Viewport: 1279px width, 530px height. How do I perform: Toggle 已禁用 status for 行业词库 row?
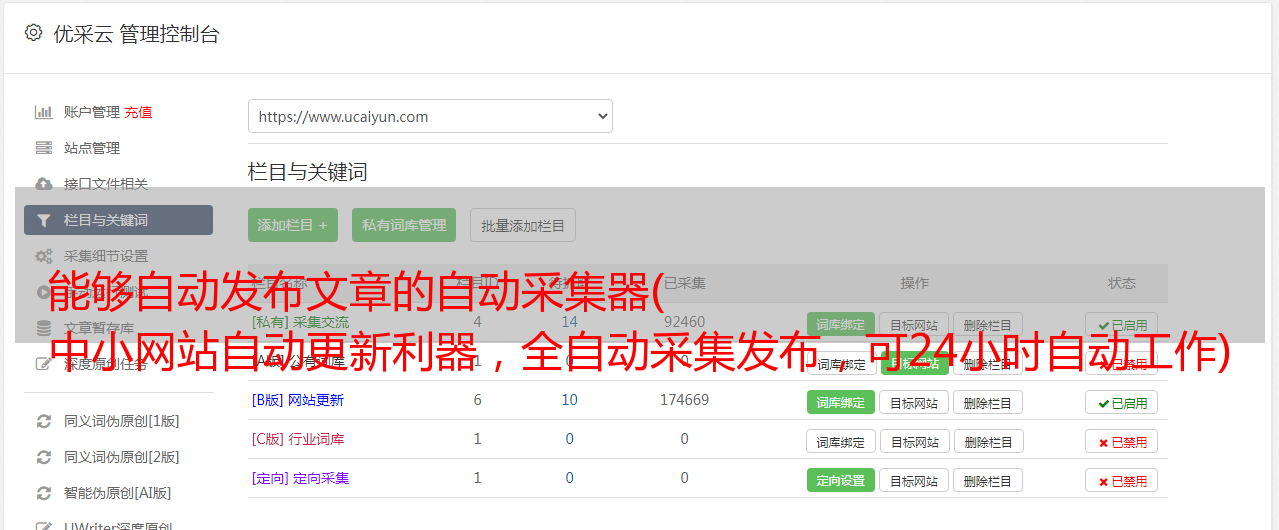(x=1122, y=442)
